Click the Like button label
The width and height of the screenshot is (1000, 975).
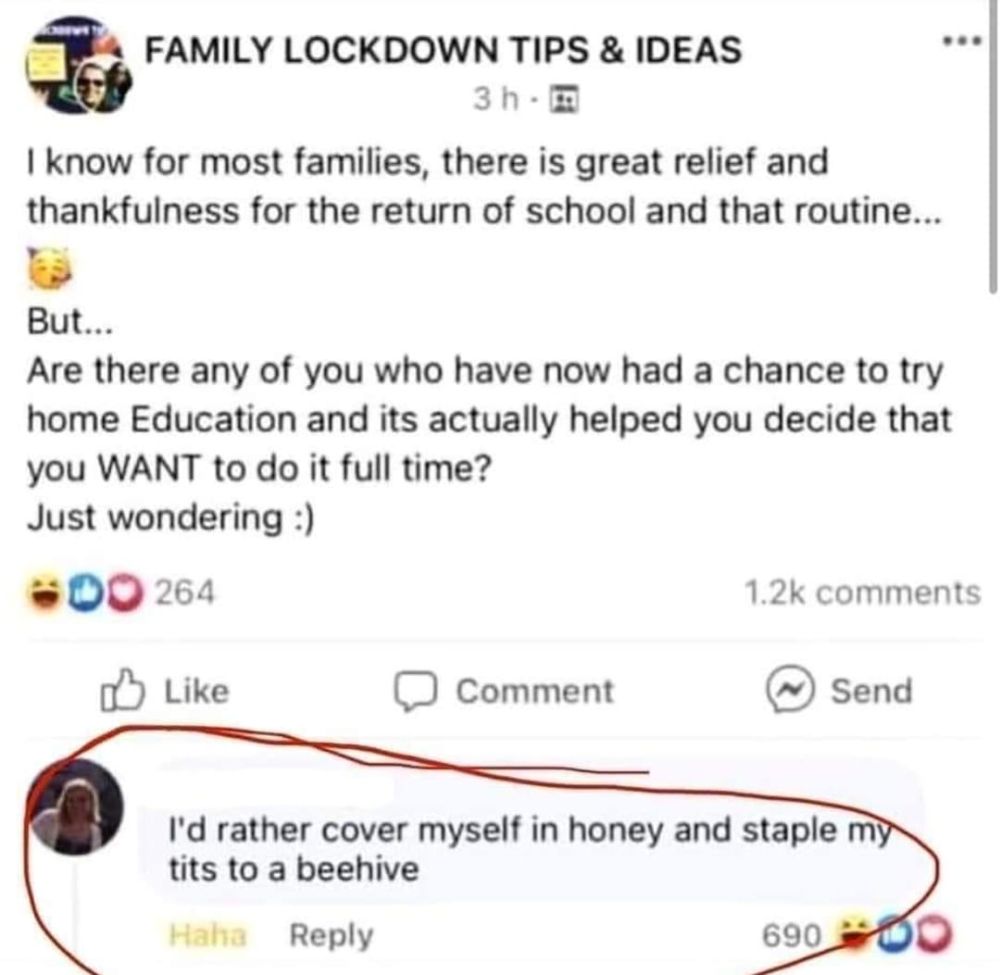[196, 691]
